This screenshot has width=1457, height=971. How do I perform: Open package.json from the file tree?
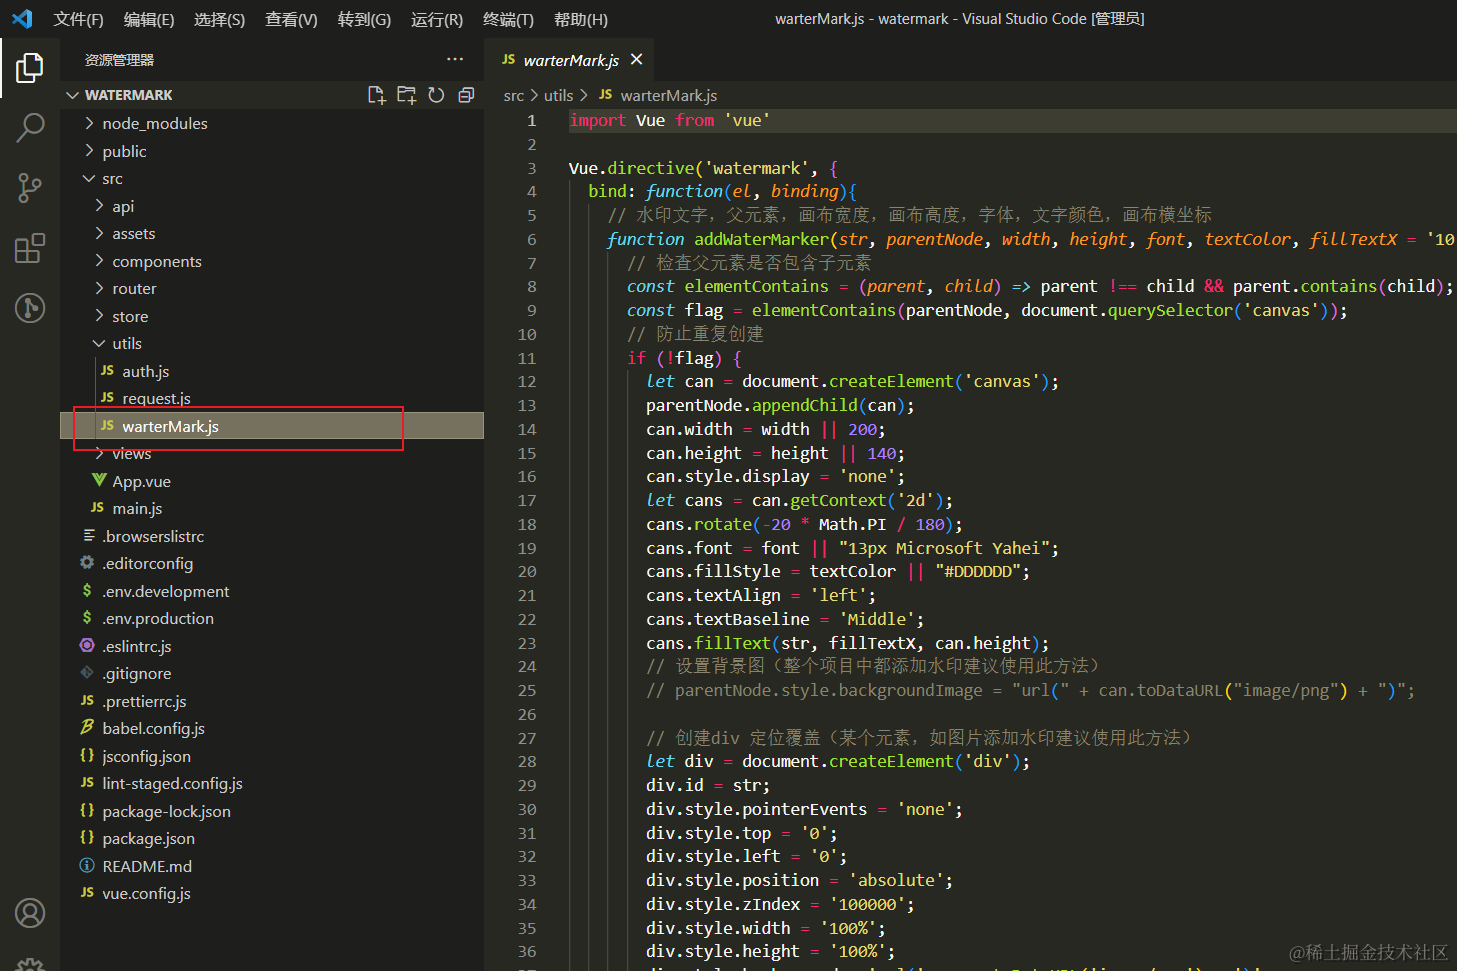(148, 839)
